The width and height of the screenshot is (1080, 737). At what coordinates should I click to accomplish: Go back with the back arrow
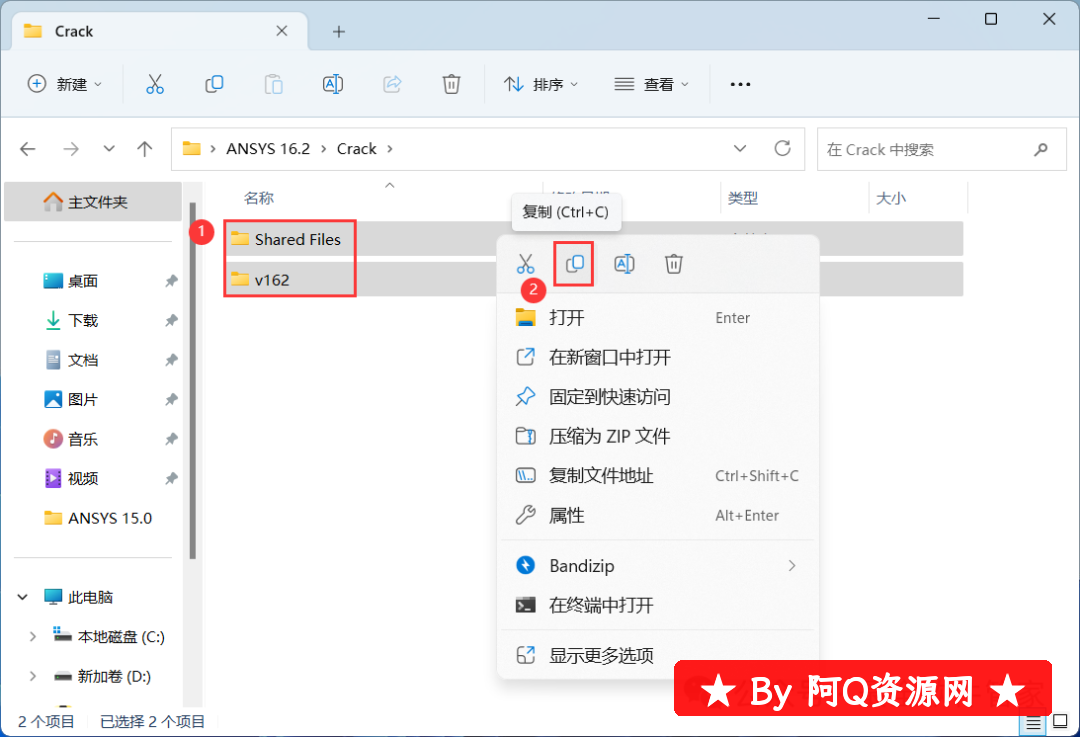tap(28, 149)
